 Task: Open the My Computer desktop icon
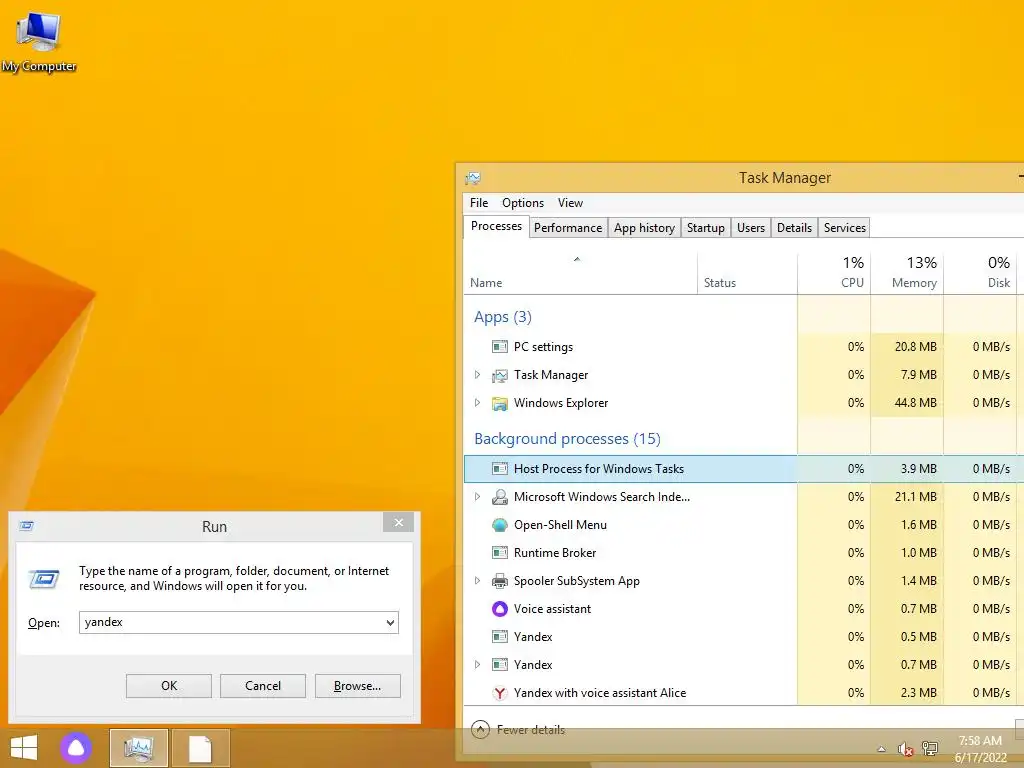[38, 40]
